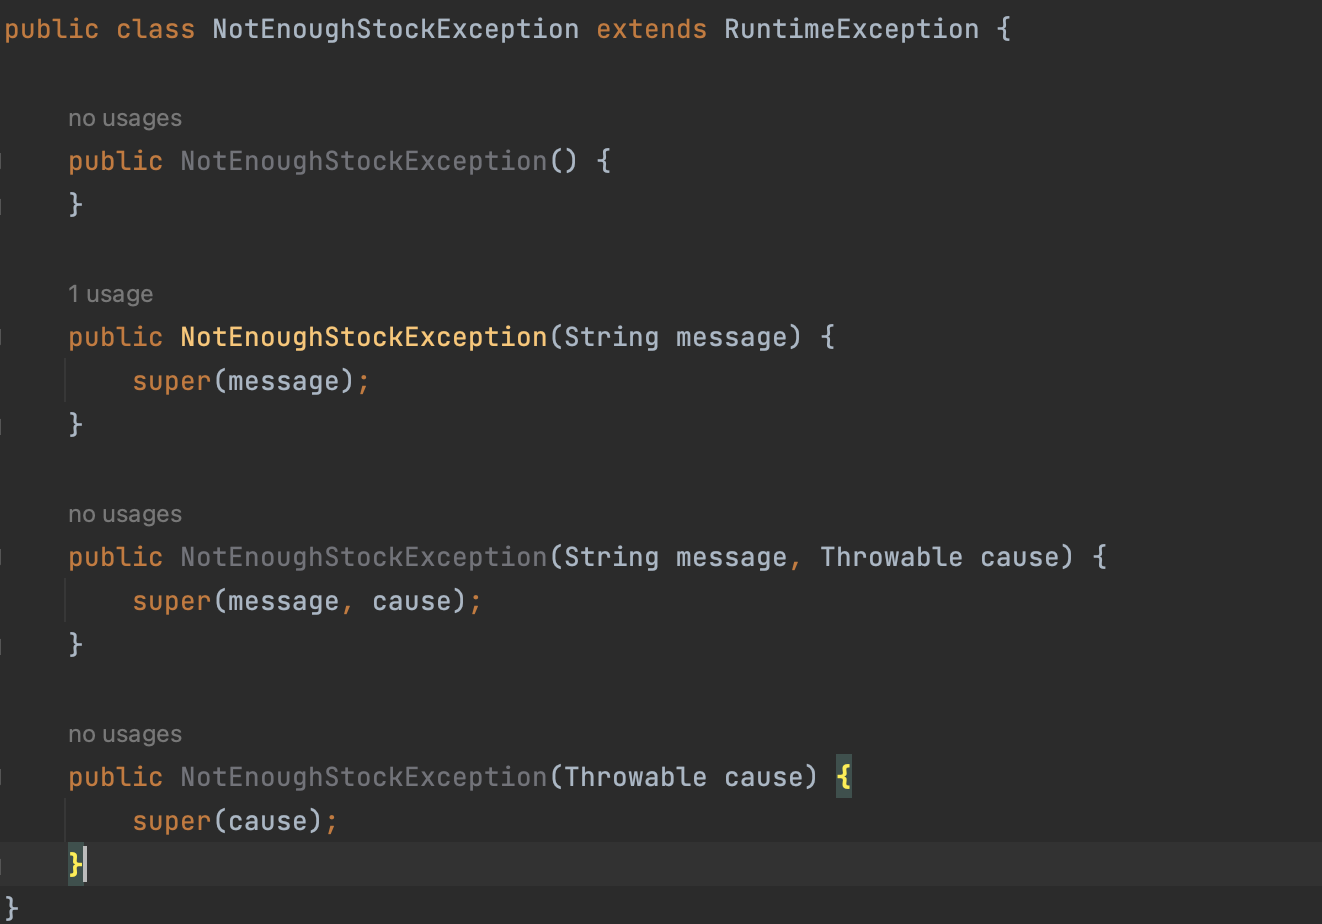Click the final closing brace of the class
Viewport: 1322px width, 924px height.
point(11,909)
